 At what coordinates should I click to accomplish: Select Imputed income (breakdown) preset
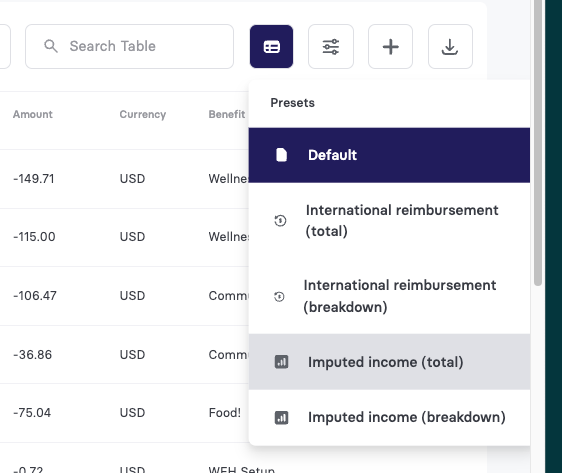click(x=389, y=417)
